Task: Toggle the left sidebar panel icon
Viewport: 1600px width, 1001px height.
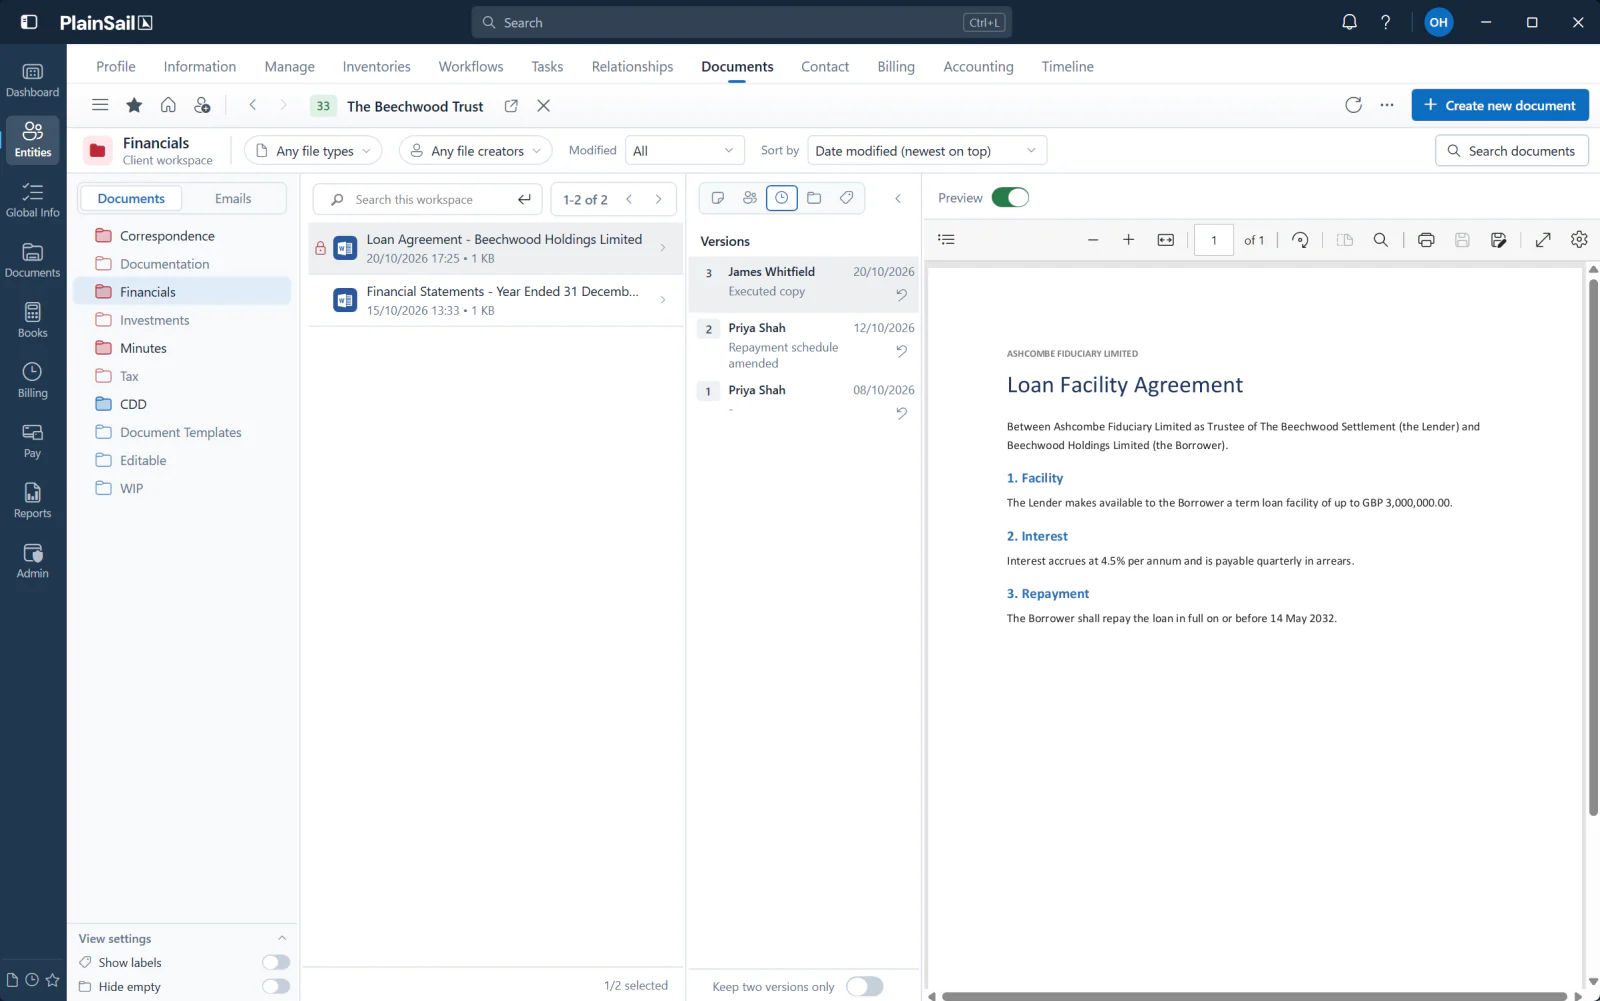Action: [29, 22]
